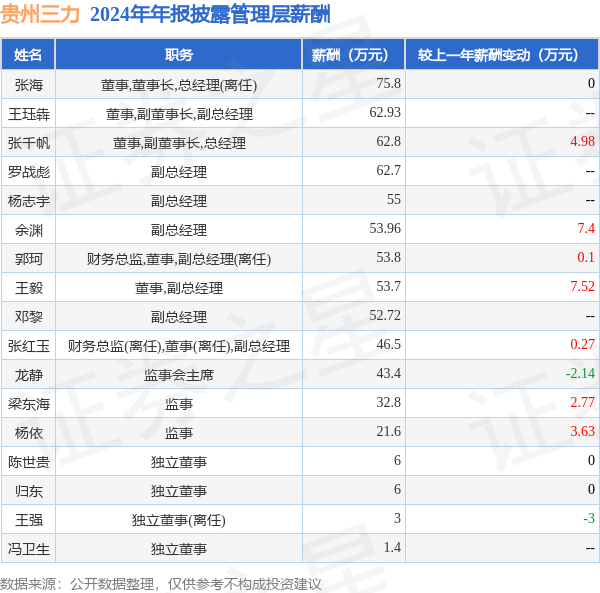The image size is (600, 593).
Task: Click the salary value 46.5
Action: [x=388, y=344]
